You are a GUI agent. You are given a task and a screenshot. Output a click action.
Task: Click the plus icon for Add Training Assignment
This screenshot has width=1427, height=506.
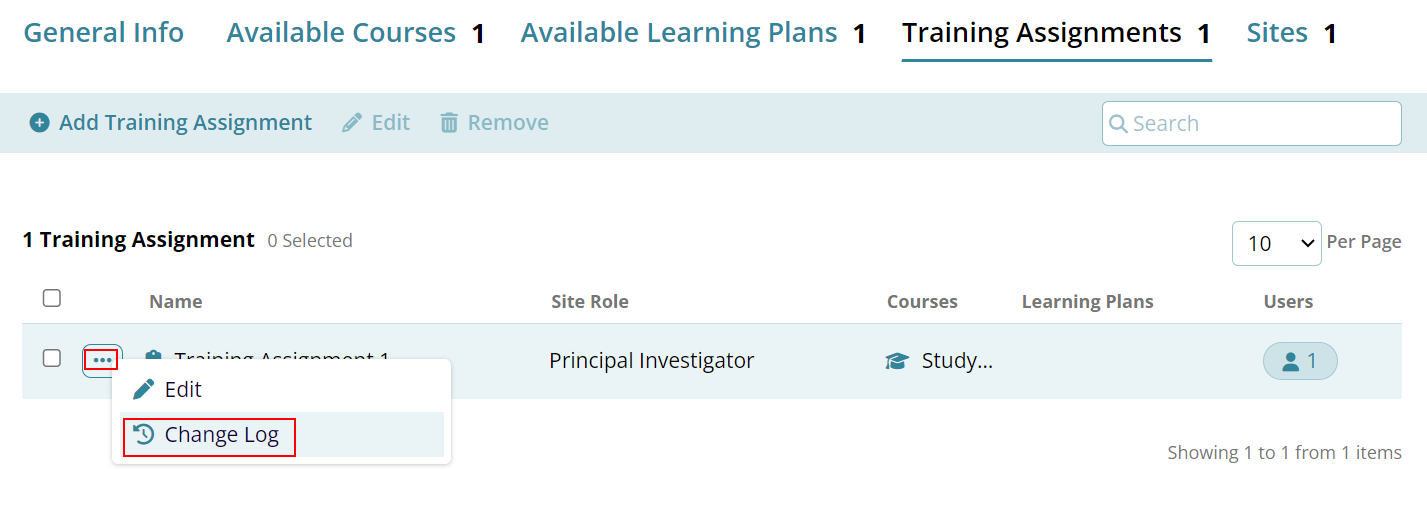[39, 123]
